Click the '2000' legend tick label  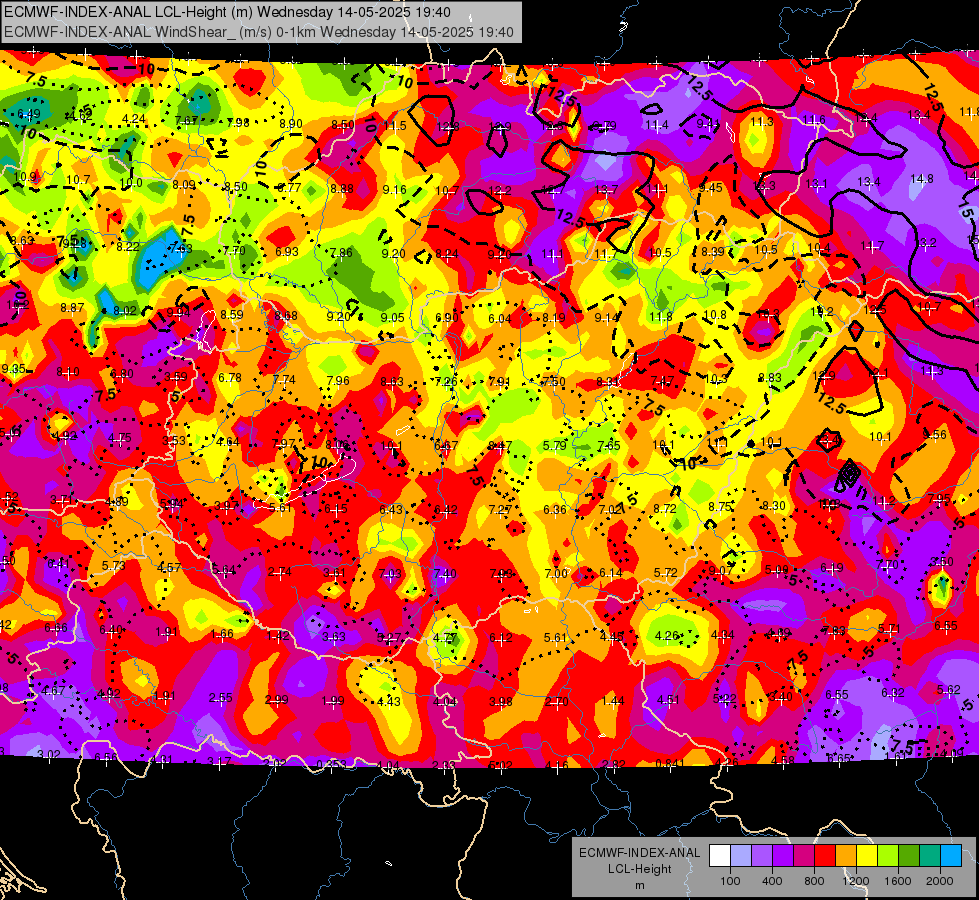[x=939, y=881]
